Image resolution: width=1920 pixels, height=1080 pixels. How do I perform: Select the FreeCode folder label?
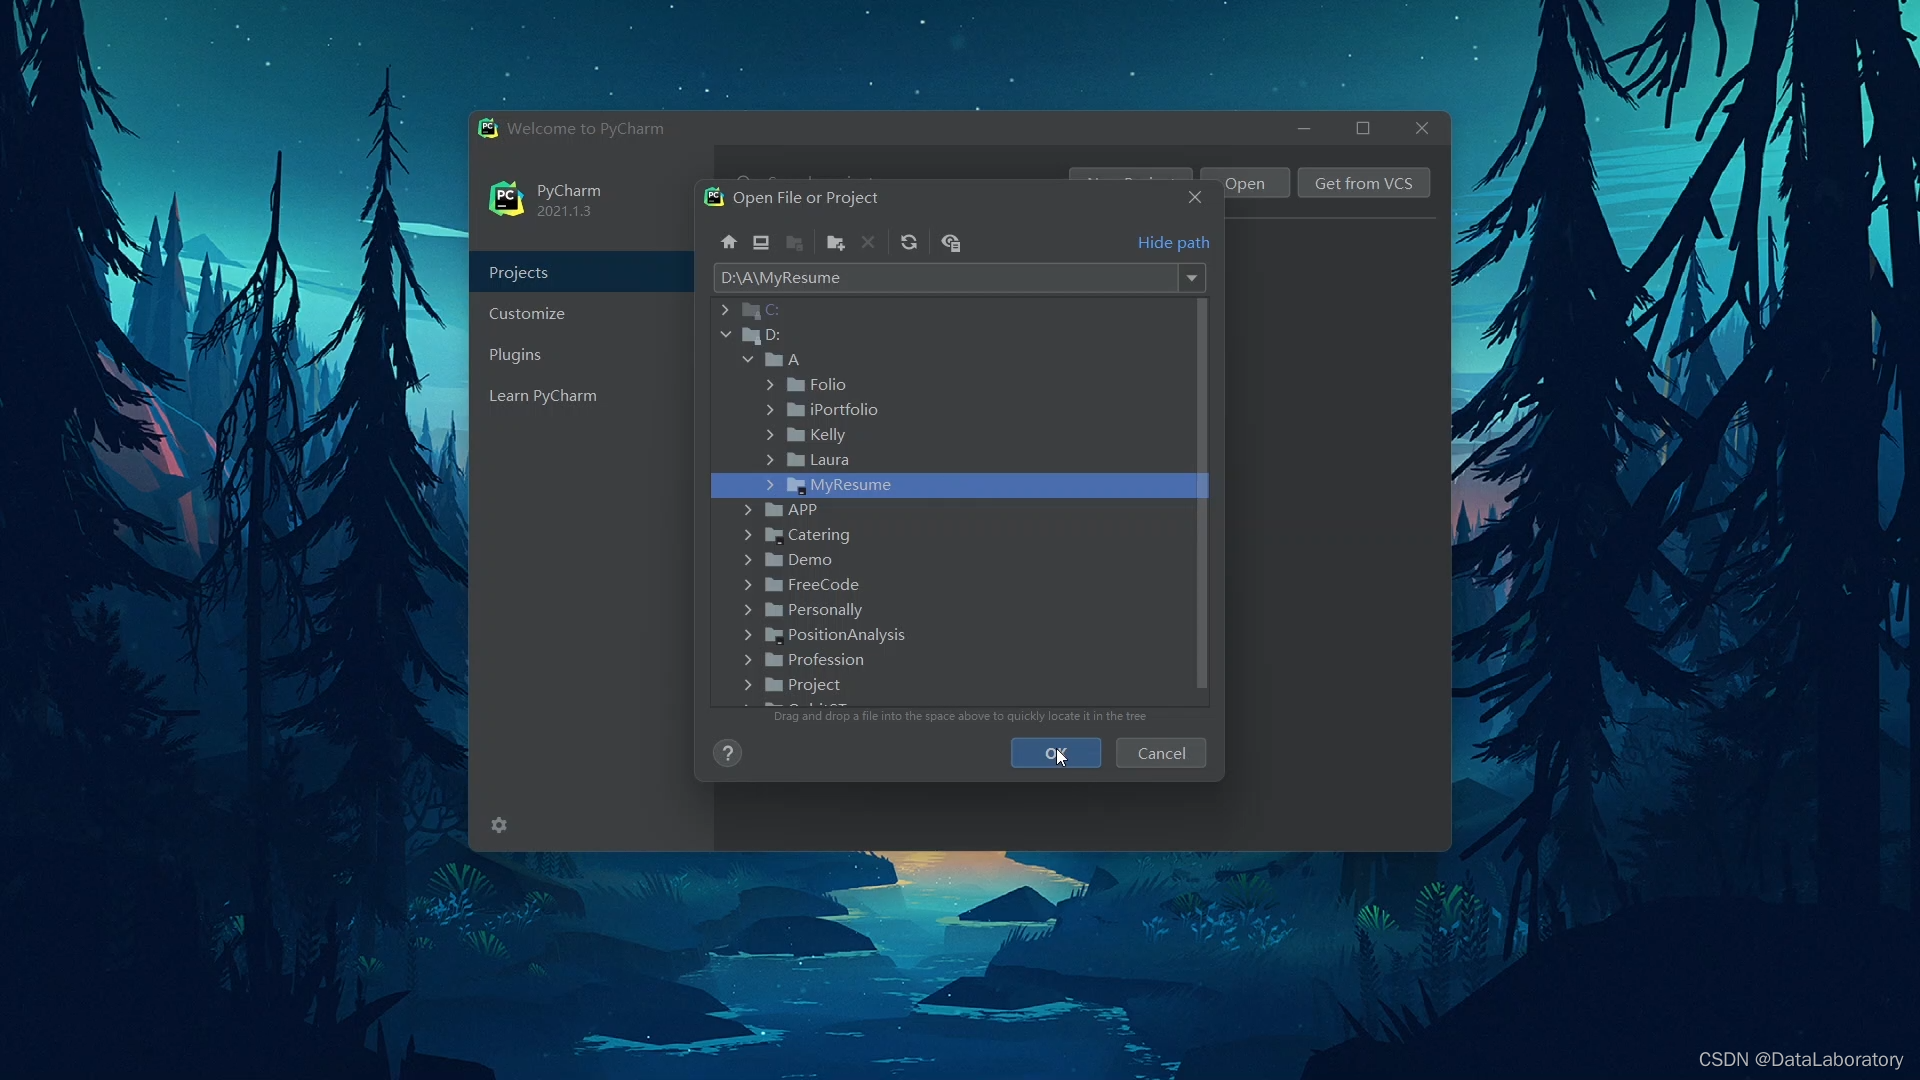pyautogui.click(x=823, y=585)
